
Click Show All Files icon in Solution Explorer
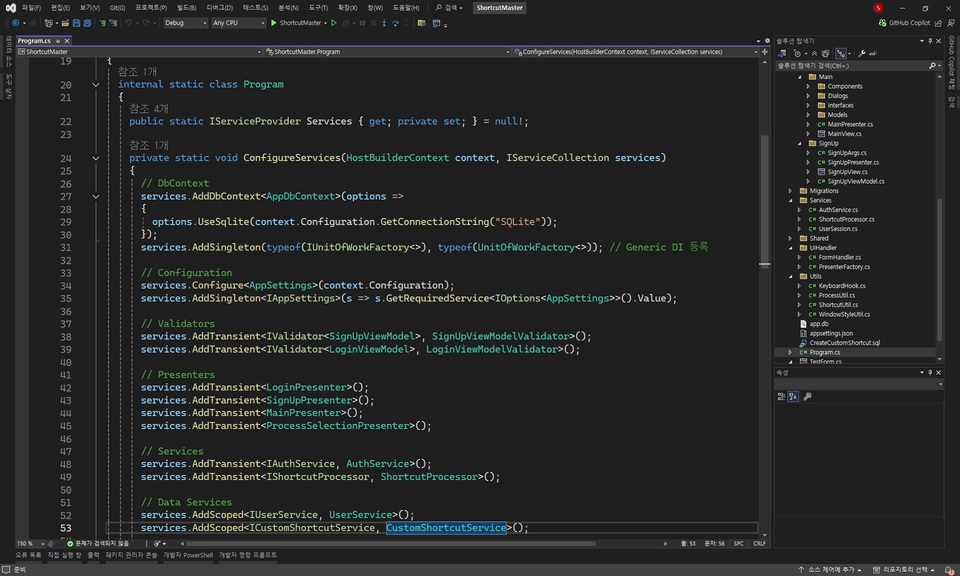coord(825,53)
